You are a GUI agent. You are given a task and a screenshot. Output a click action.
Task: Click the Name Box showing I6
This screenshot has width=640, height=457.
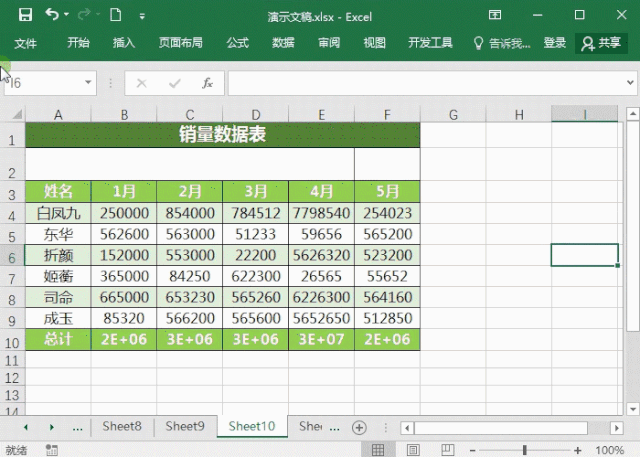point(43,83)
